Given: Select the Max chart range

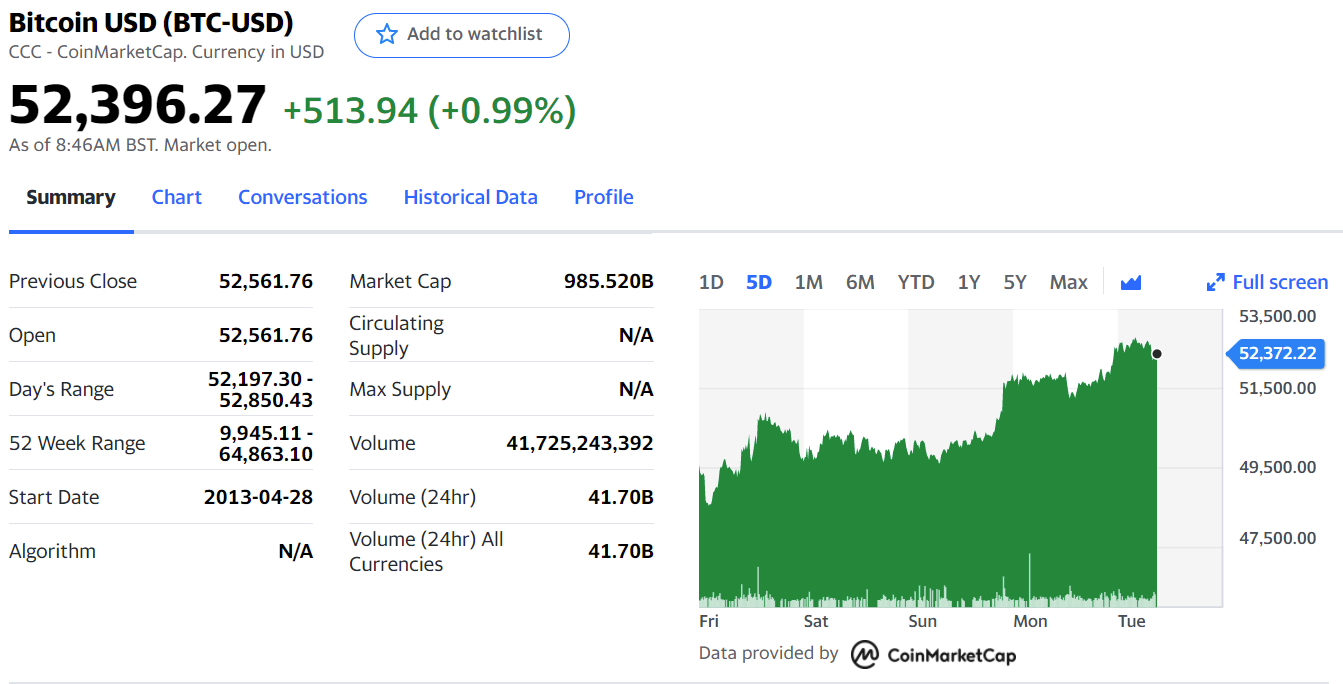Looking at the screenshot, I should tap(1069, 282).
